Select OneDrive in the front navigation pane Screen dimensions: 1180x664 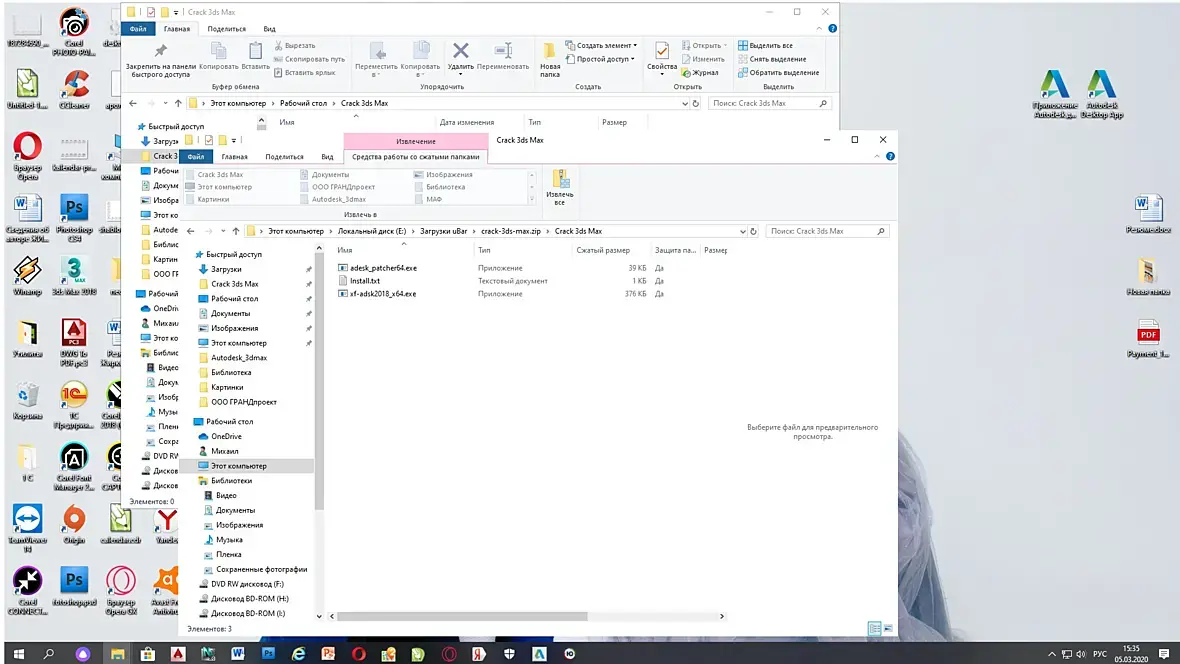226,436
